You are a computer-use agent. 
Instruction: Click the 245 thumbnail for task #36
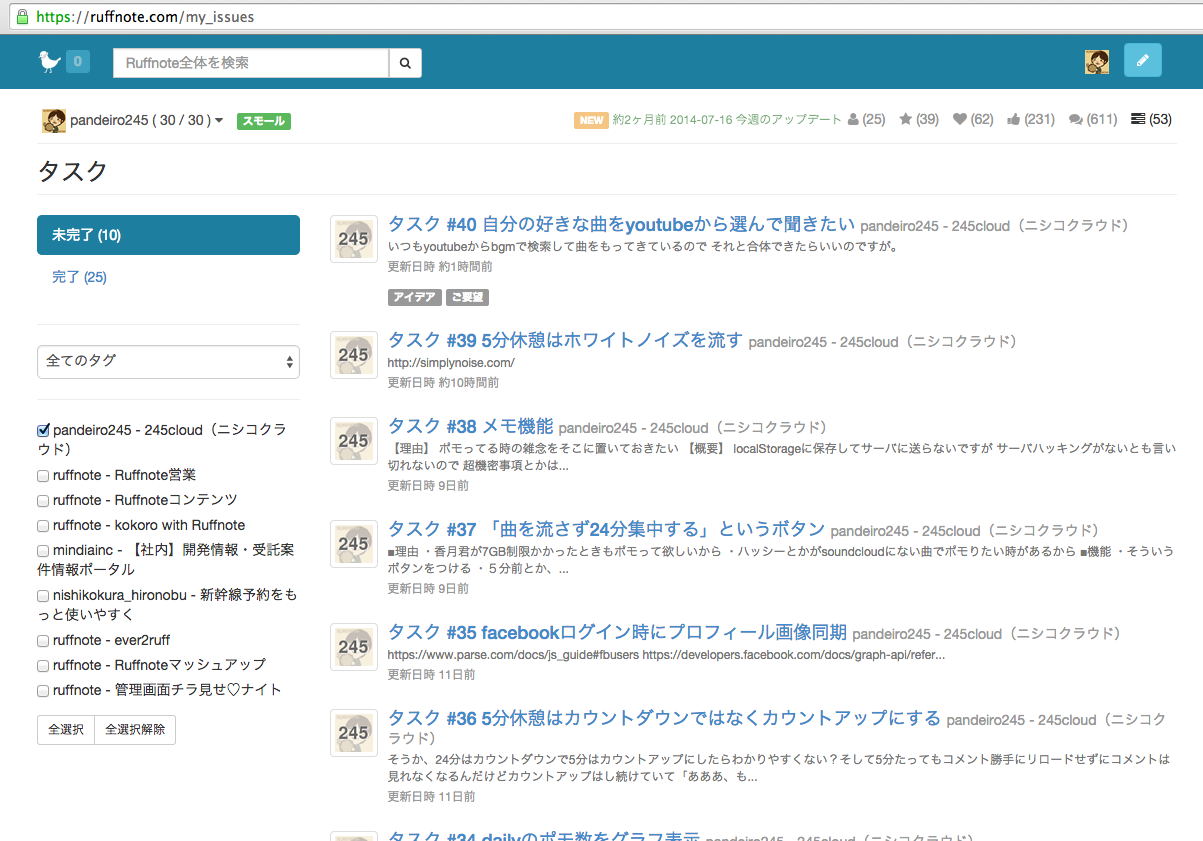click(x=354, y=732)
